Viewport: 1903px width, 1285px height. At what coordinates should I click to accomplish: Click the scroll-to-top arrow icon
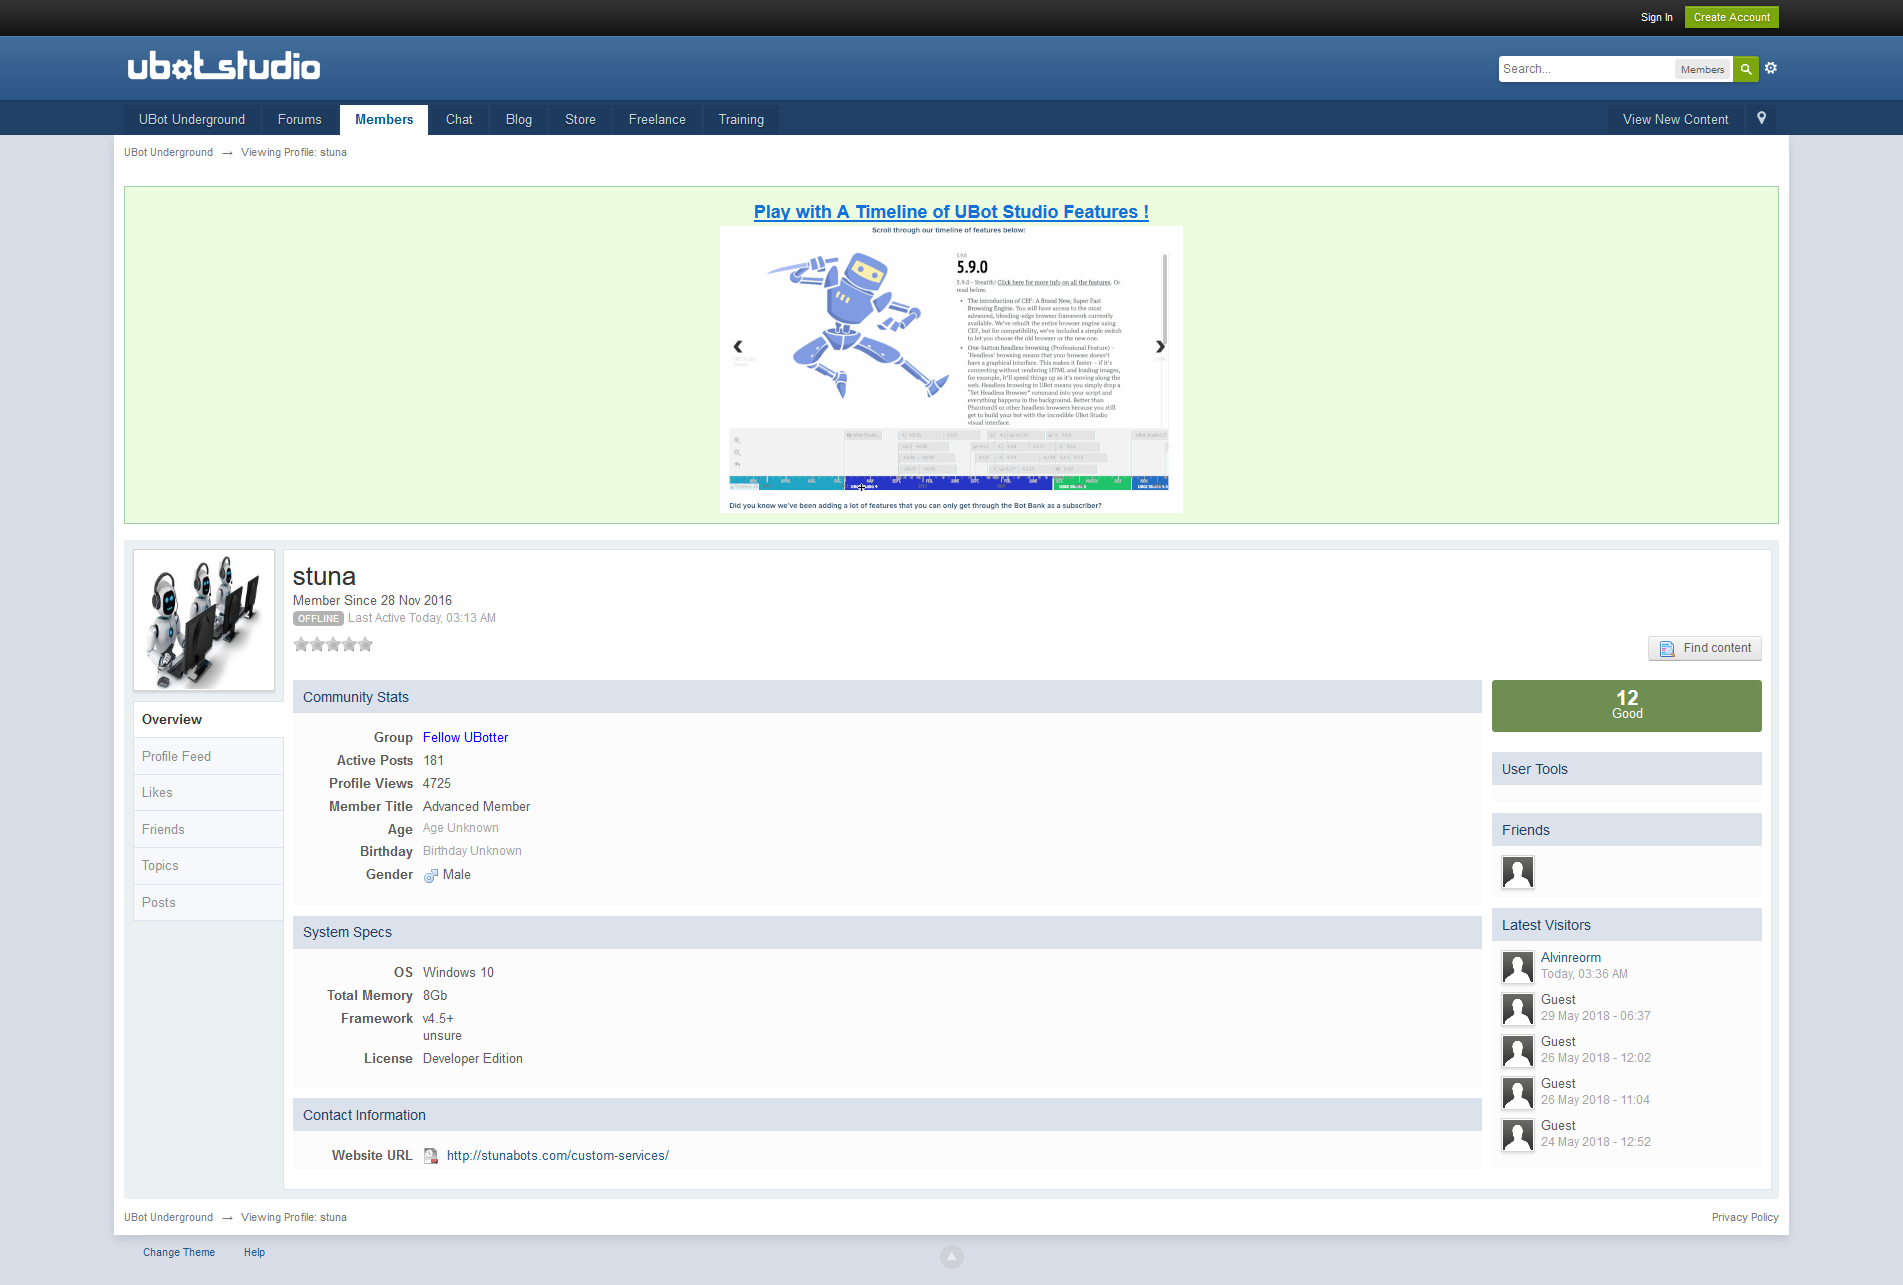[x=952, y=1256]
